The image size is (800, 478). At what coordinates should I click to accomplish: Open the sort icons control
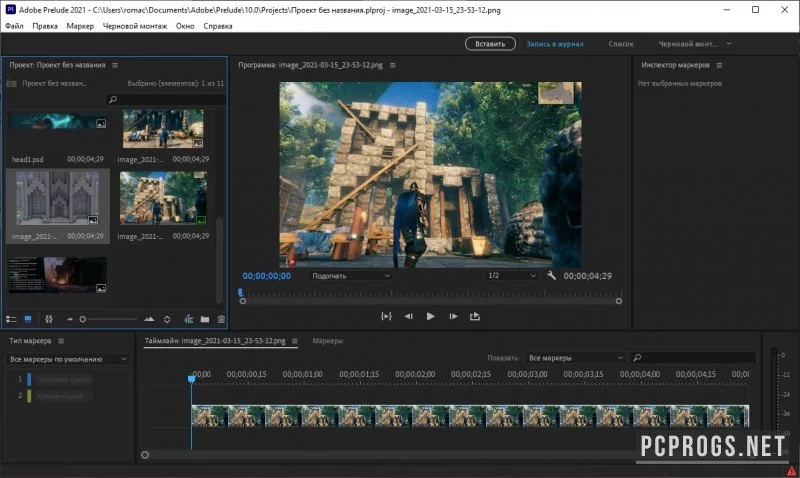click(167, 319)
